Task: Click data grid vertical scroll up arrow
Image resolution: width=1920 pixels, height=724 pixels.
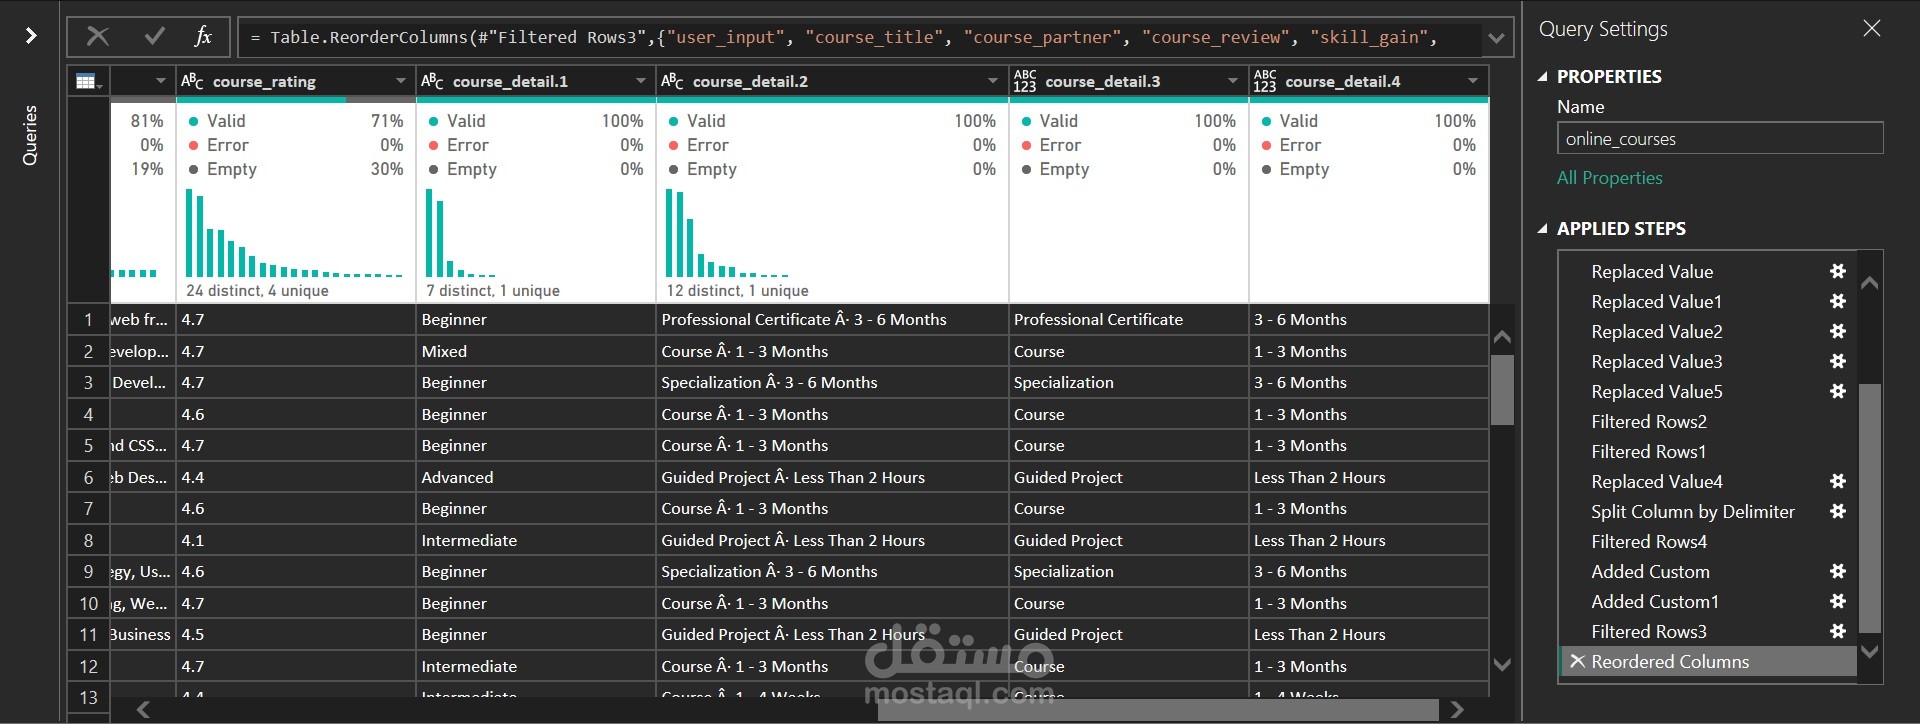Action: pyautogui.click(x=1502, y=337)
